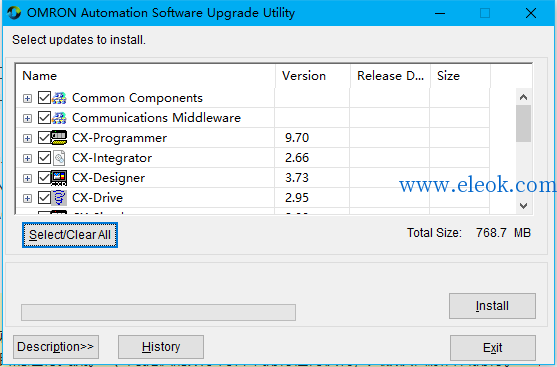Expand the Common Components tree node
This screenshot has height=367, width=557.
click(x=27, y=98)
